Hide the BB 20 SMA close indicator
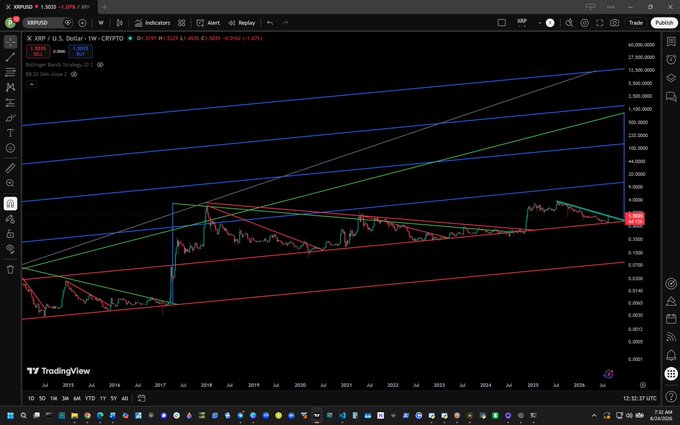 74,74
